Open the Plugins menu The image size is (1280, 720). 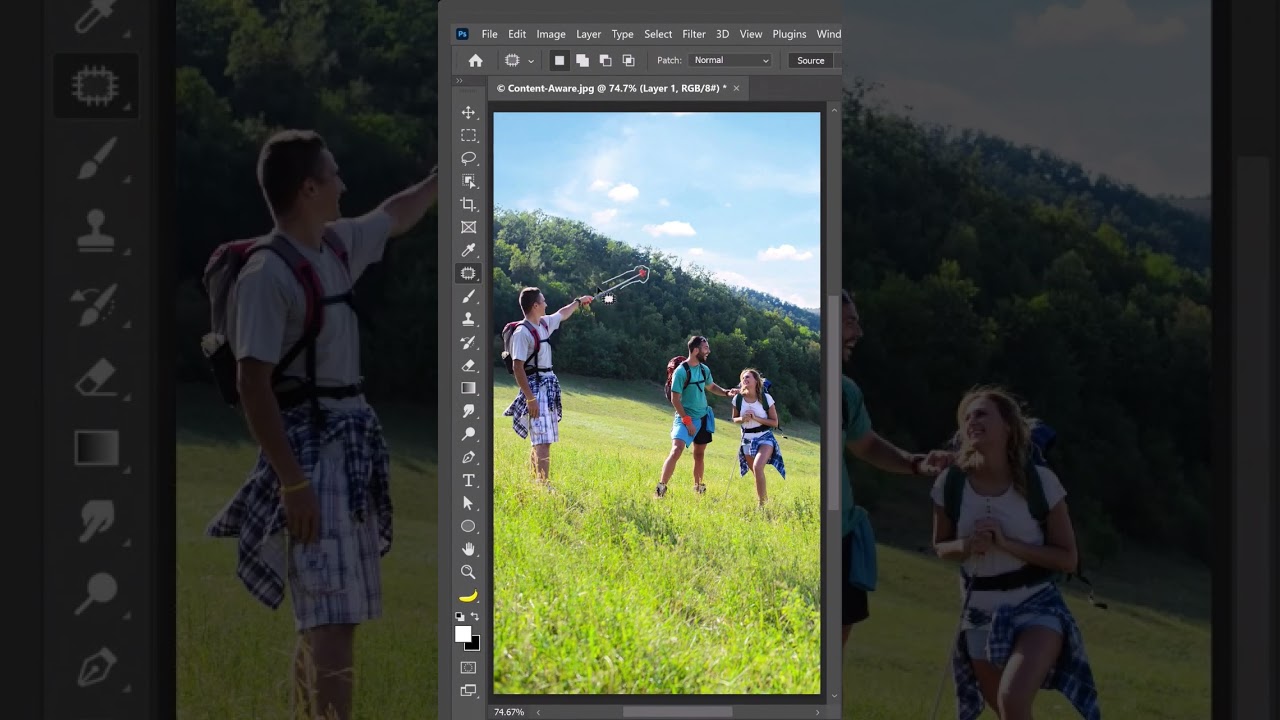(789, 34)
